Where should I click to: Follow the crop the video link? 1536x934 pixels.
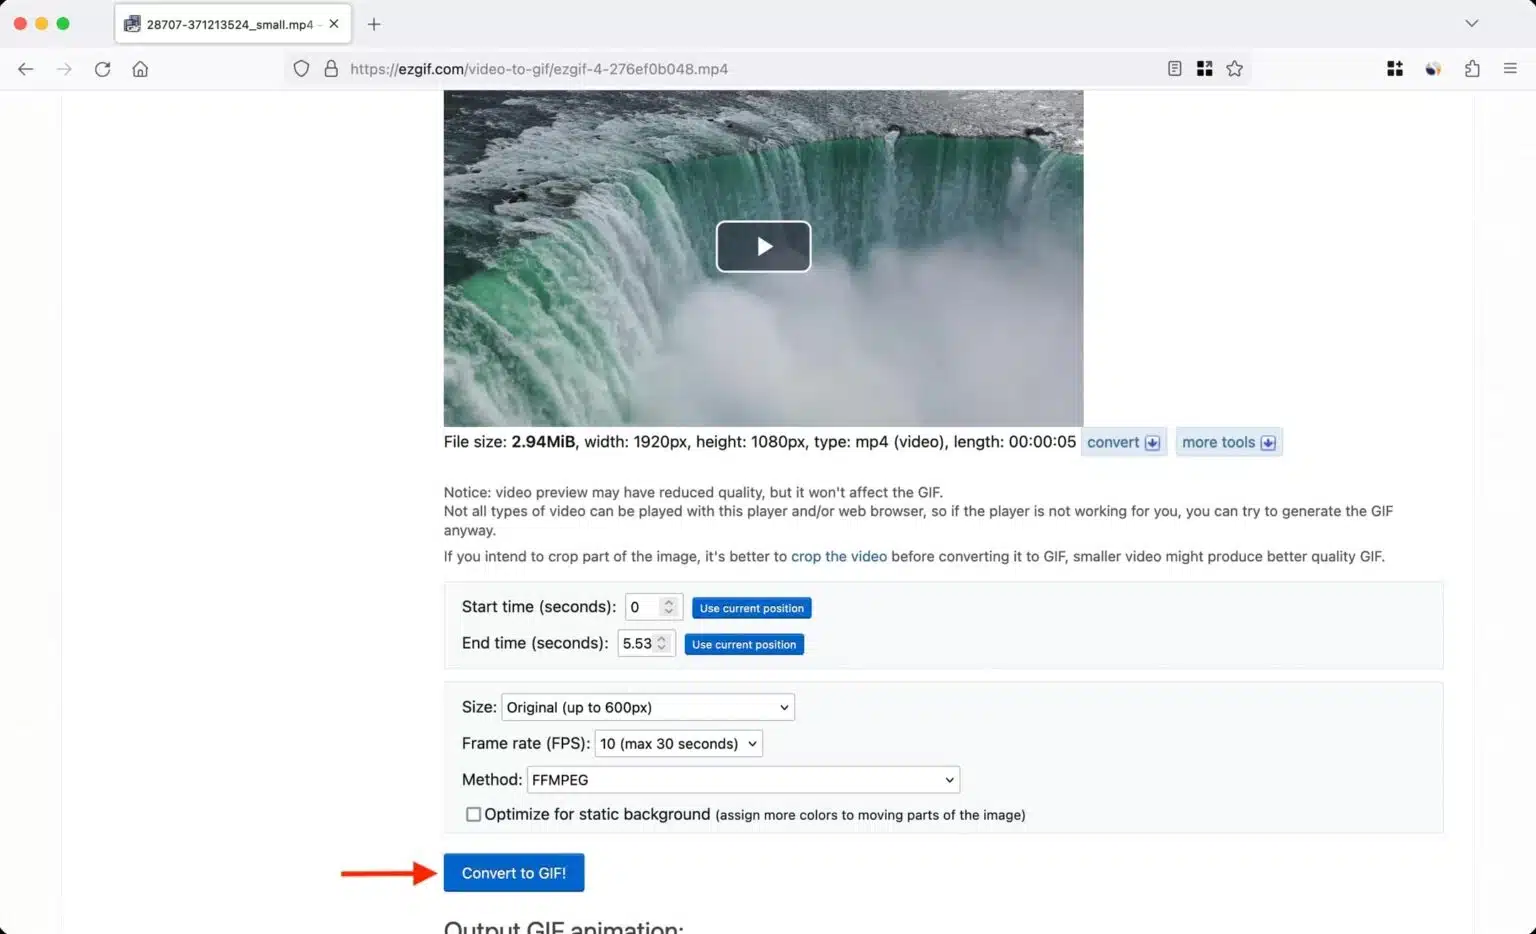[x=838, y=556]
